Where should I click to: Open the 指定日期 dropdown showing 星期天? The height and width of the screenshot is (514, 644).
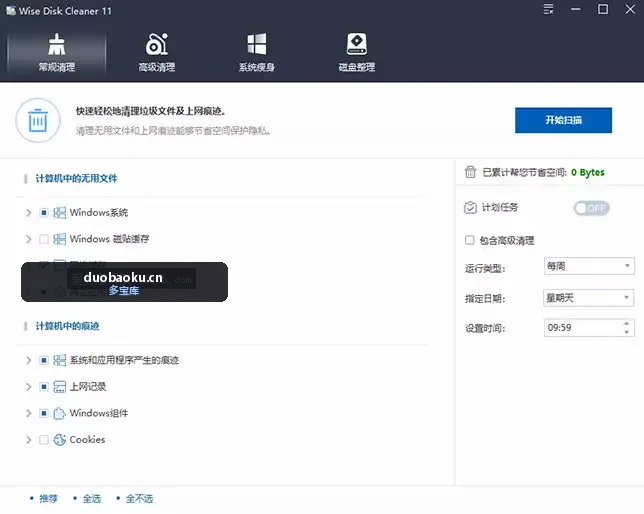pyautogui.click(x=589, y=297)
